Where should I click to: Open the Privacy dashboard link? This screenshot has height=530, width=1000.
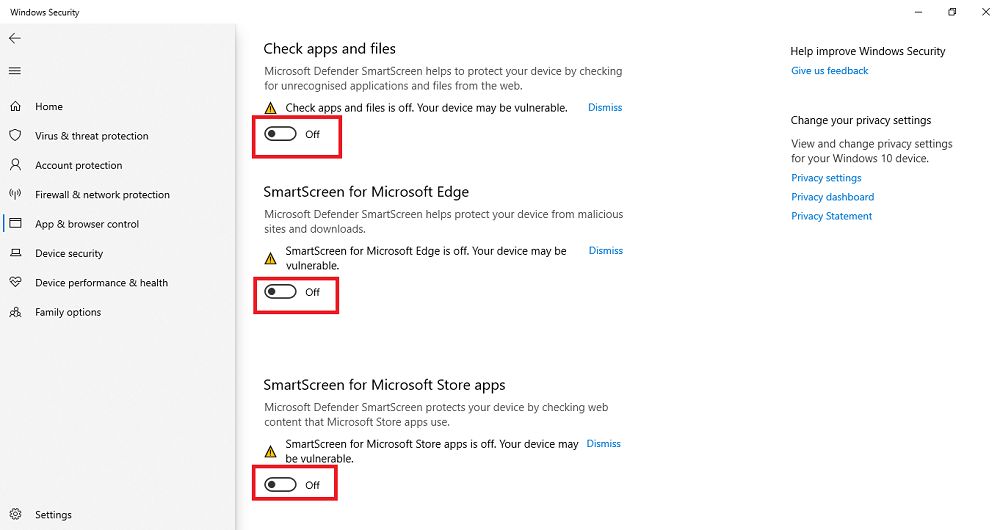832,197
